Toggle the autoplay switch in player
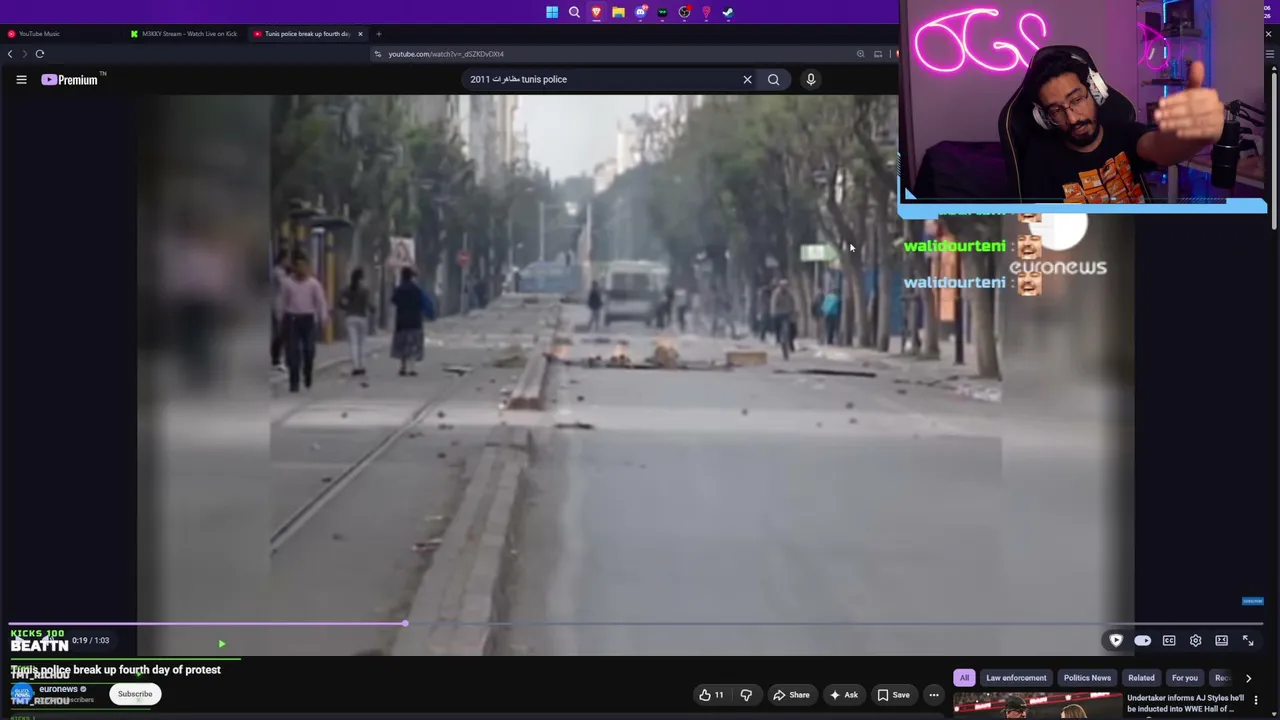This screenshot has height=720, width=1280. pos(1142,641)
